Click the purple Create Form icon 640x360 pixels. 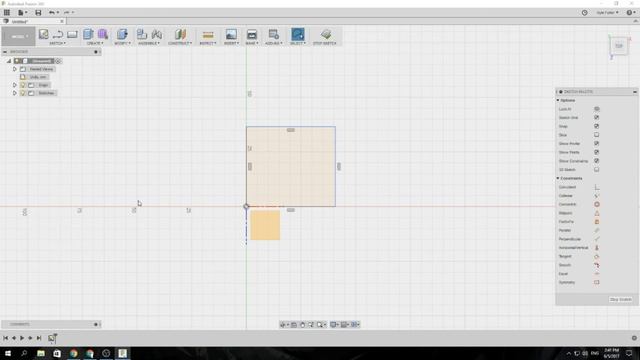103,34
